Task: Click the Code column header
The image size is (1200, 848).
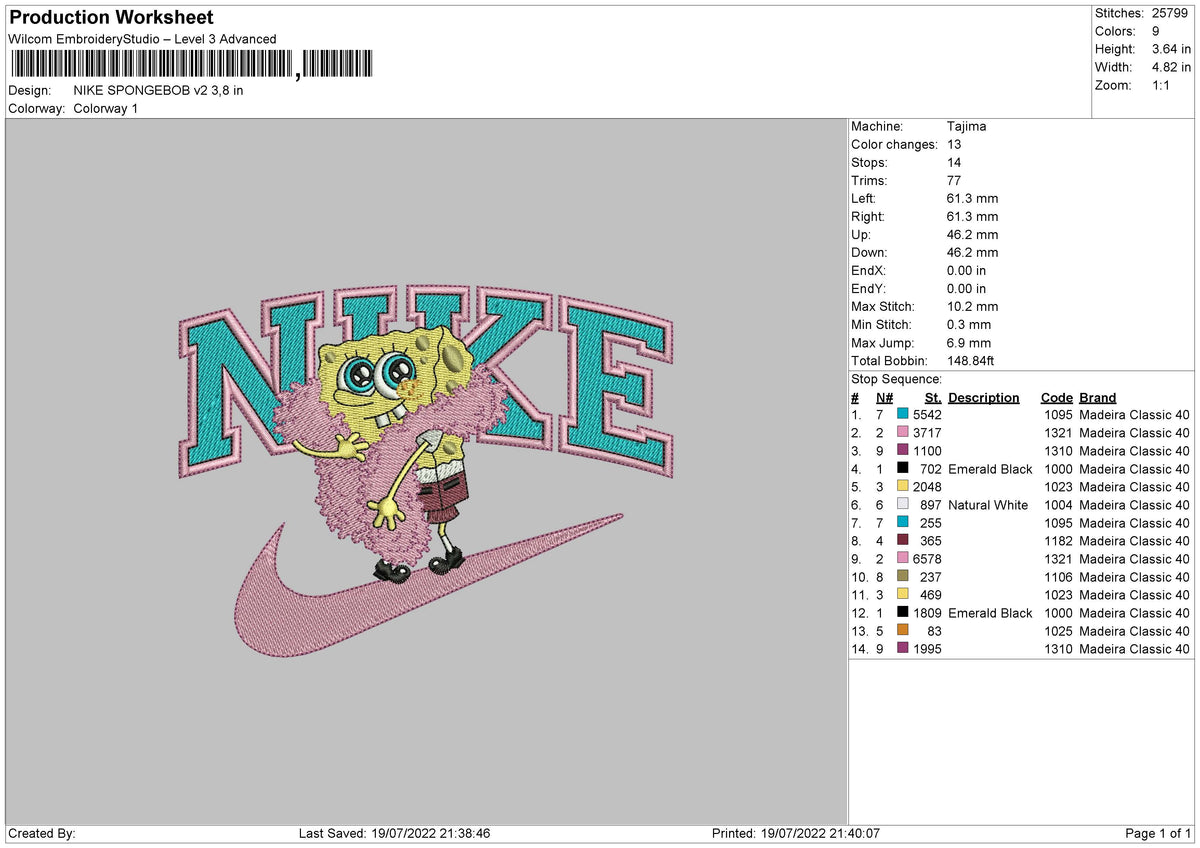Action: [1056, 397]
